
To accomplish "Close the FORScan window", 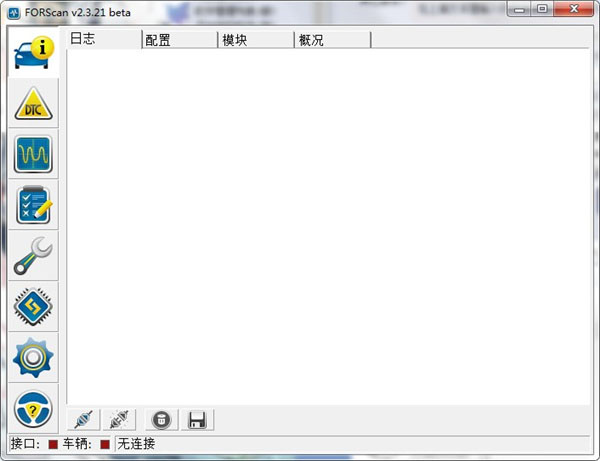I will tap(574, 9).
